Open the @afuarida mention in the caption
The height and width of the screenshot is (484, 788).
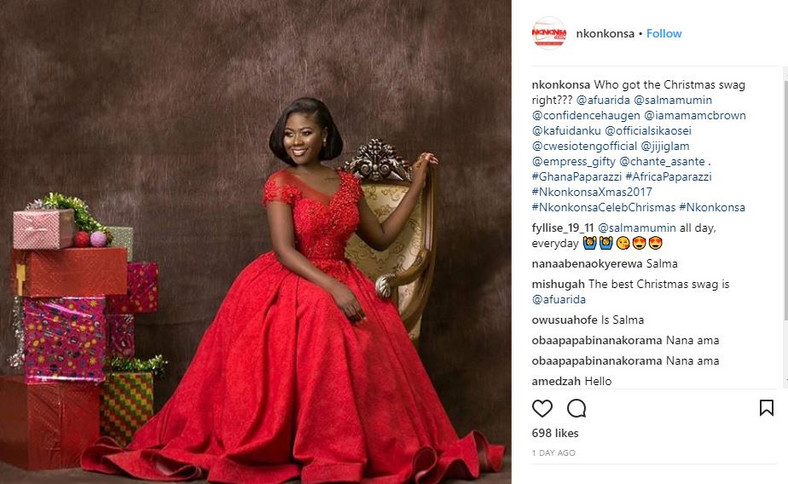tap(603, 100)
